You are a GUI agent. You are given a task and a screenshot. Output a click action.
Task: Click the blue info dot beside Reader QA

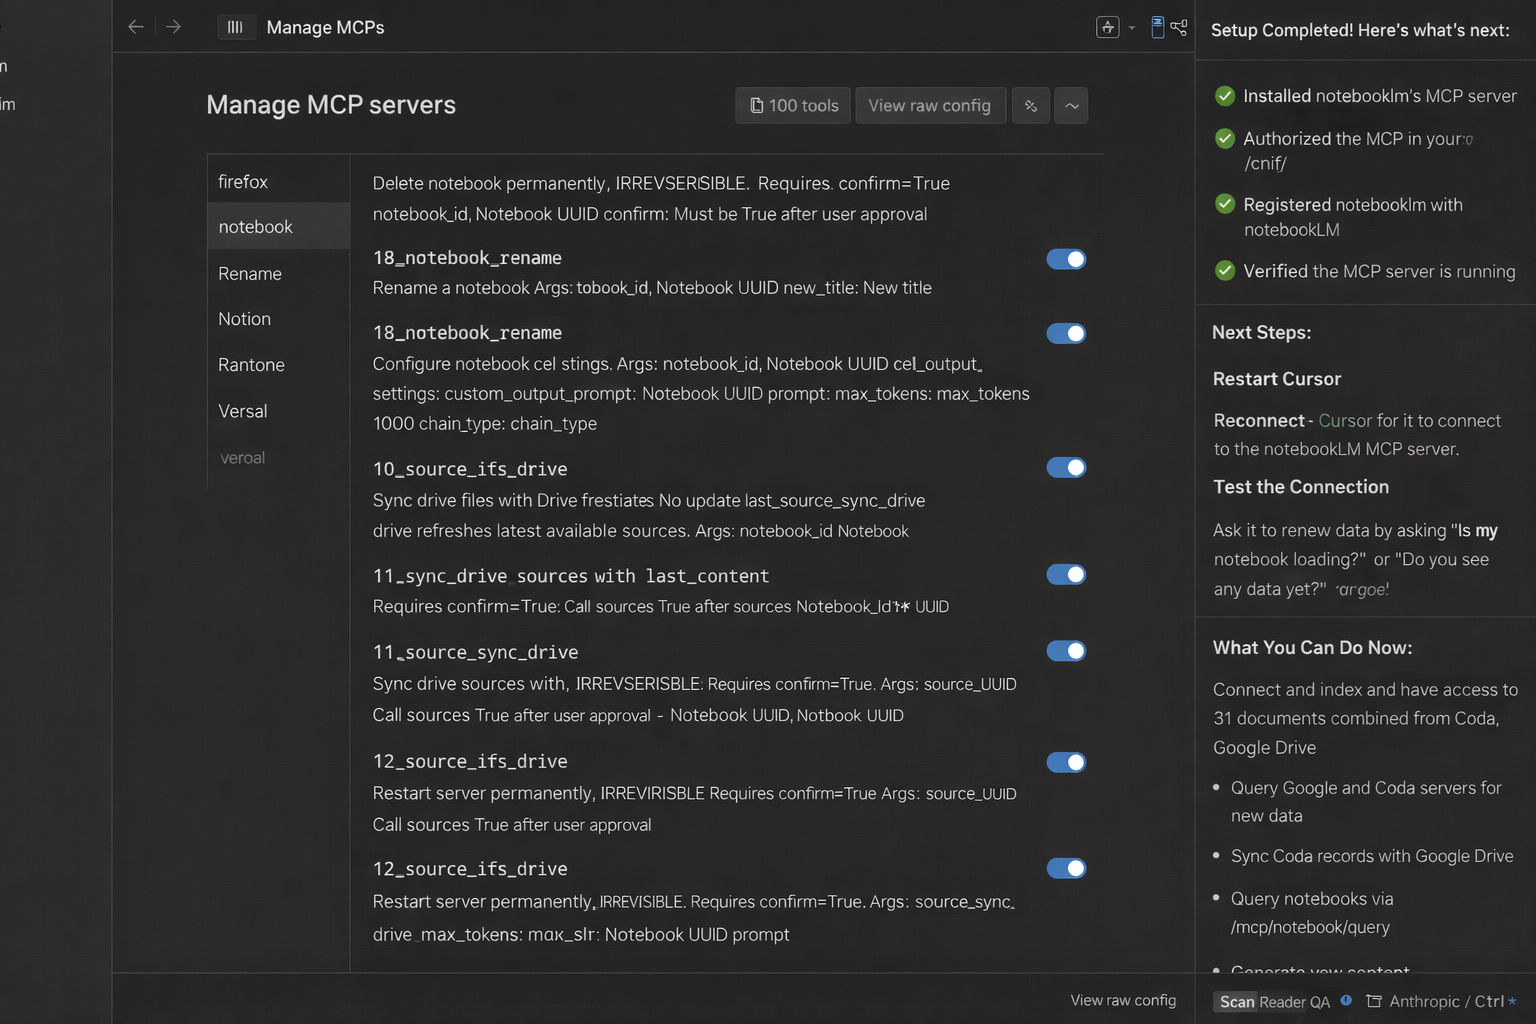[1346, 1000]
